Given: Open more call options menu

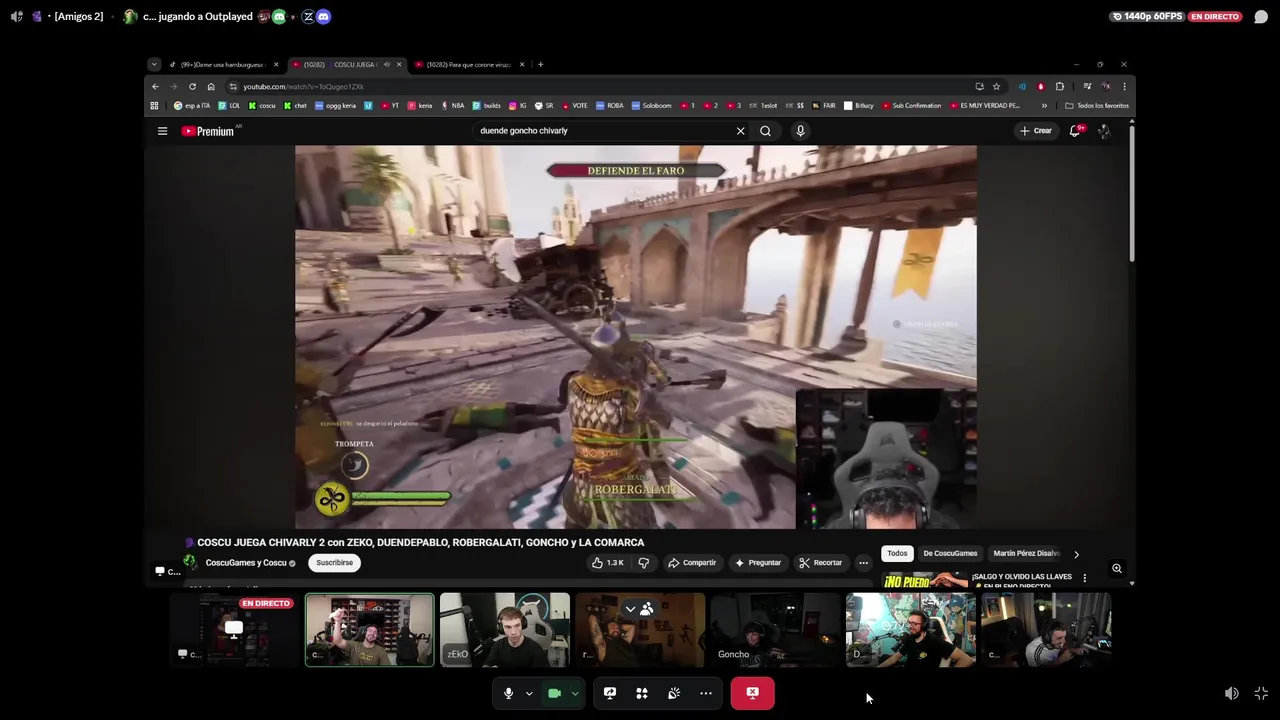Looking at the screenshot, I should tap(706, 693).
